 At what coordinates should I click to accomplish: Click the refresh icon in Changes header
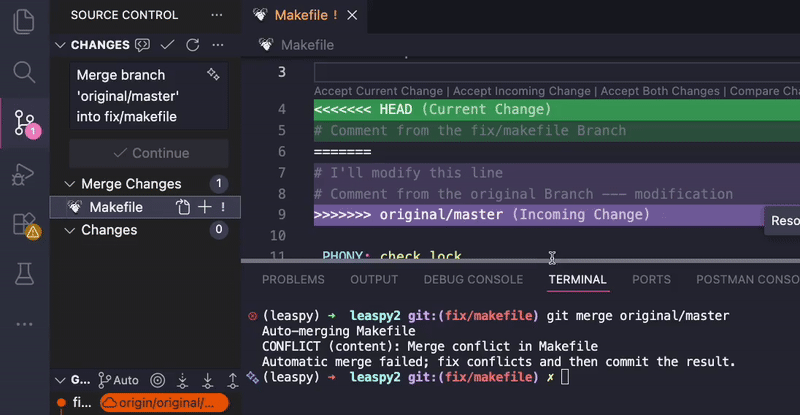tap(193, 45)
